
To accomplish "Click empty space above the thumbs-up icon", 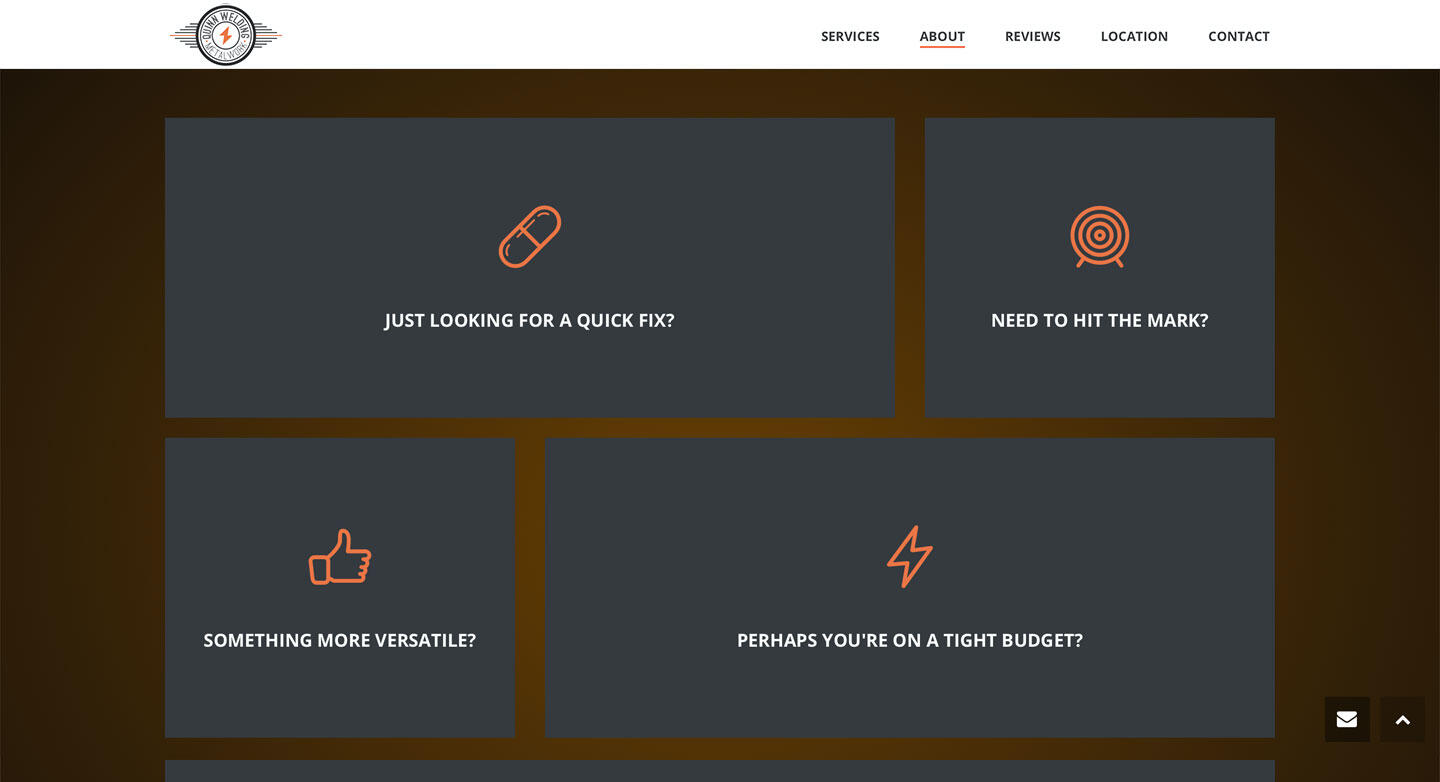I will [x=340, y=480].
